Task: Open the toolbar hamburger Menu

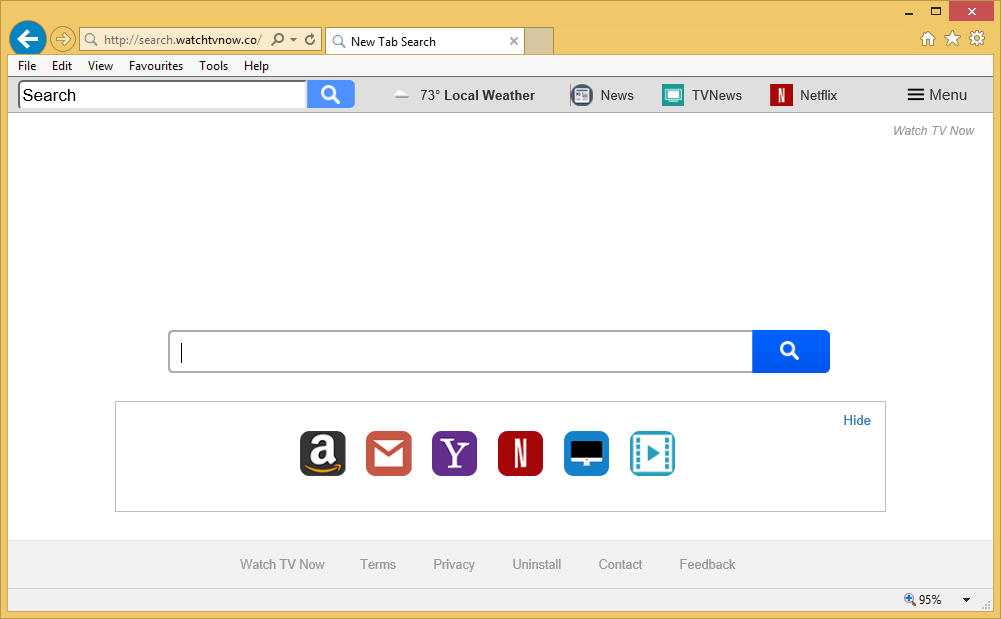Action: pyautogui.click(x=937, y=95)
